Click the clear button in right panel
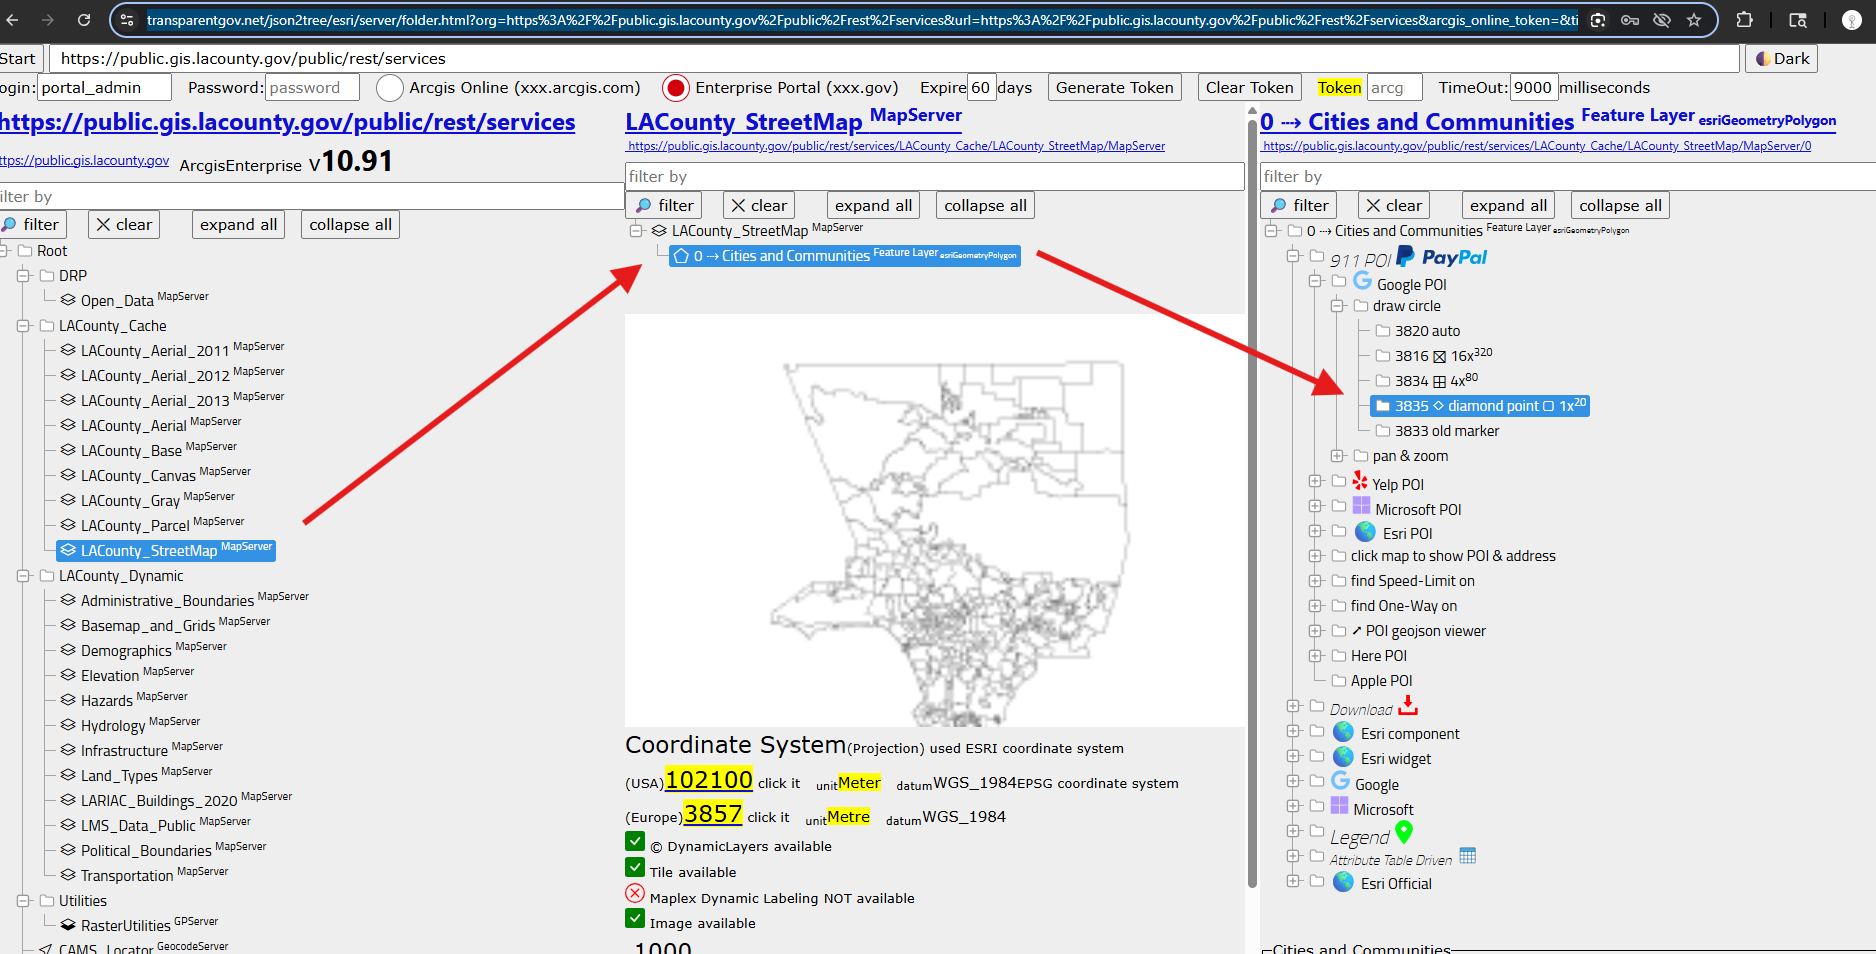The width and height of the screenshot is (1876, 954). tap(1394, 206)
